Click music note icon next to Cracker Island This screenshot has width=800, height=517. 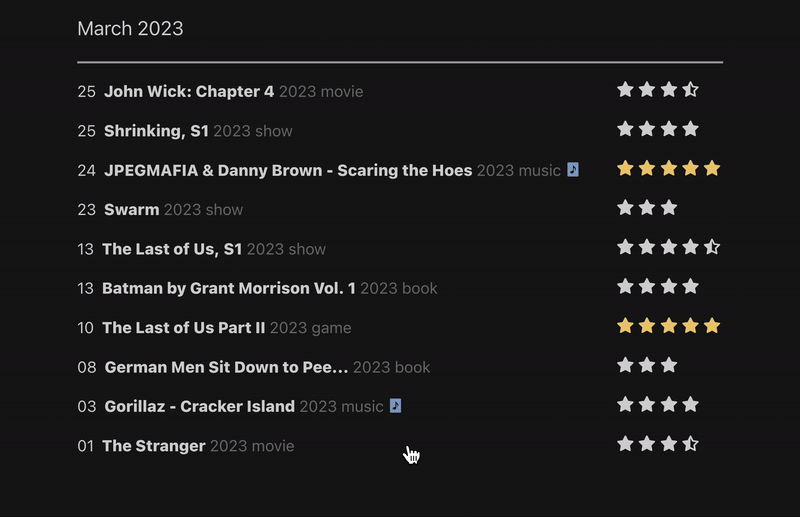(396, 406)
